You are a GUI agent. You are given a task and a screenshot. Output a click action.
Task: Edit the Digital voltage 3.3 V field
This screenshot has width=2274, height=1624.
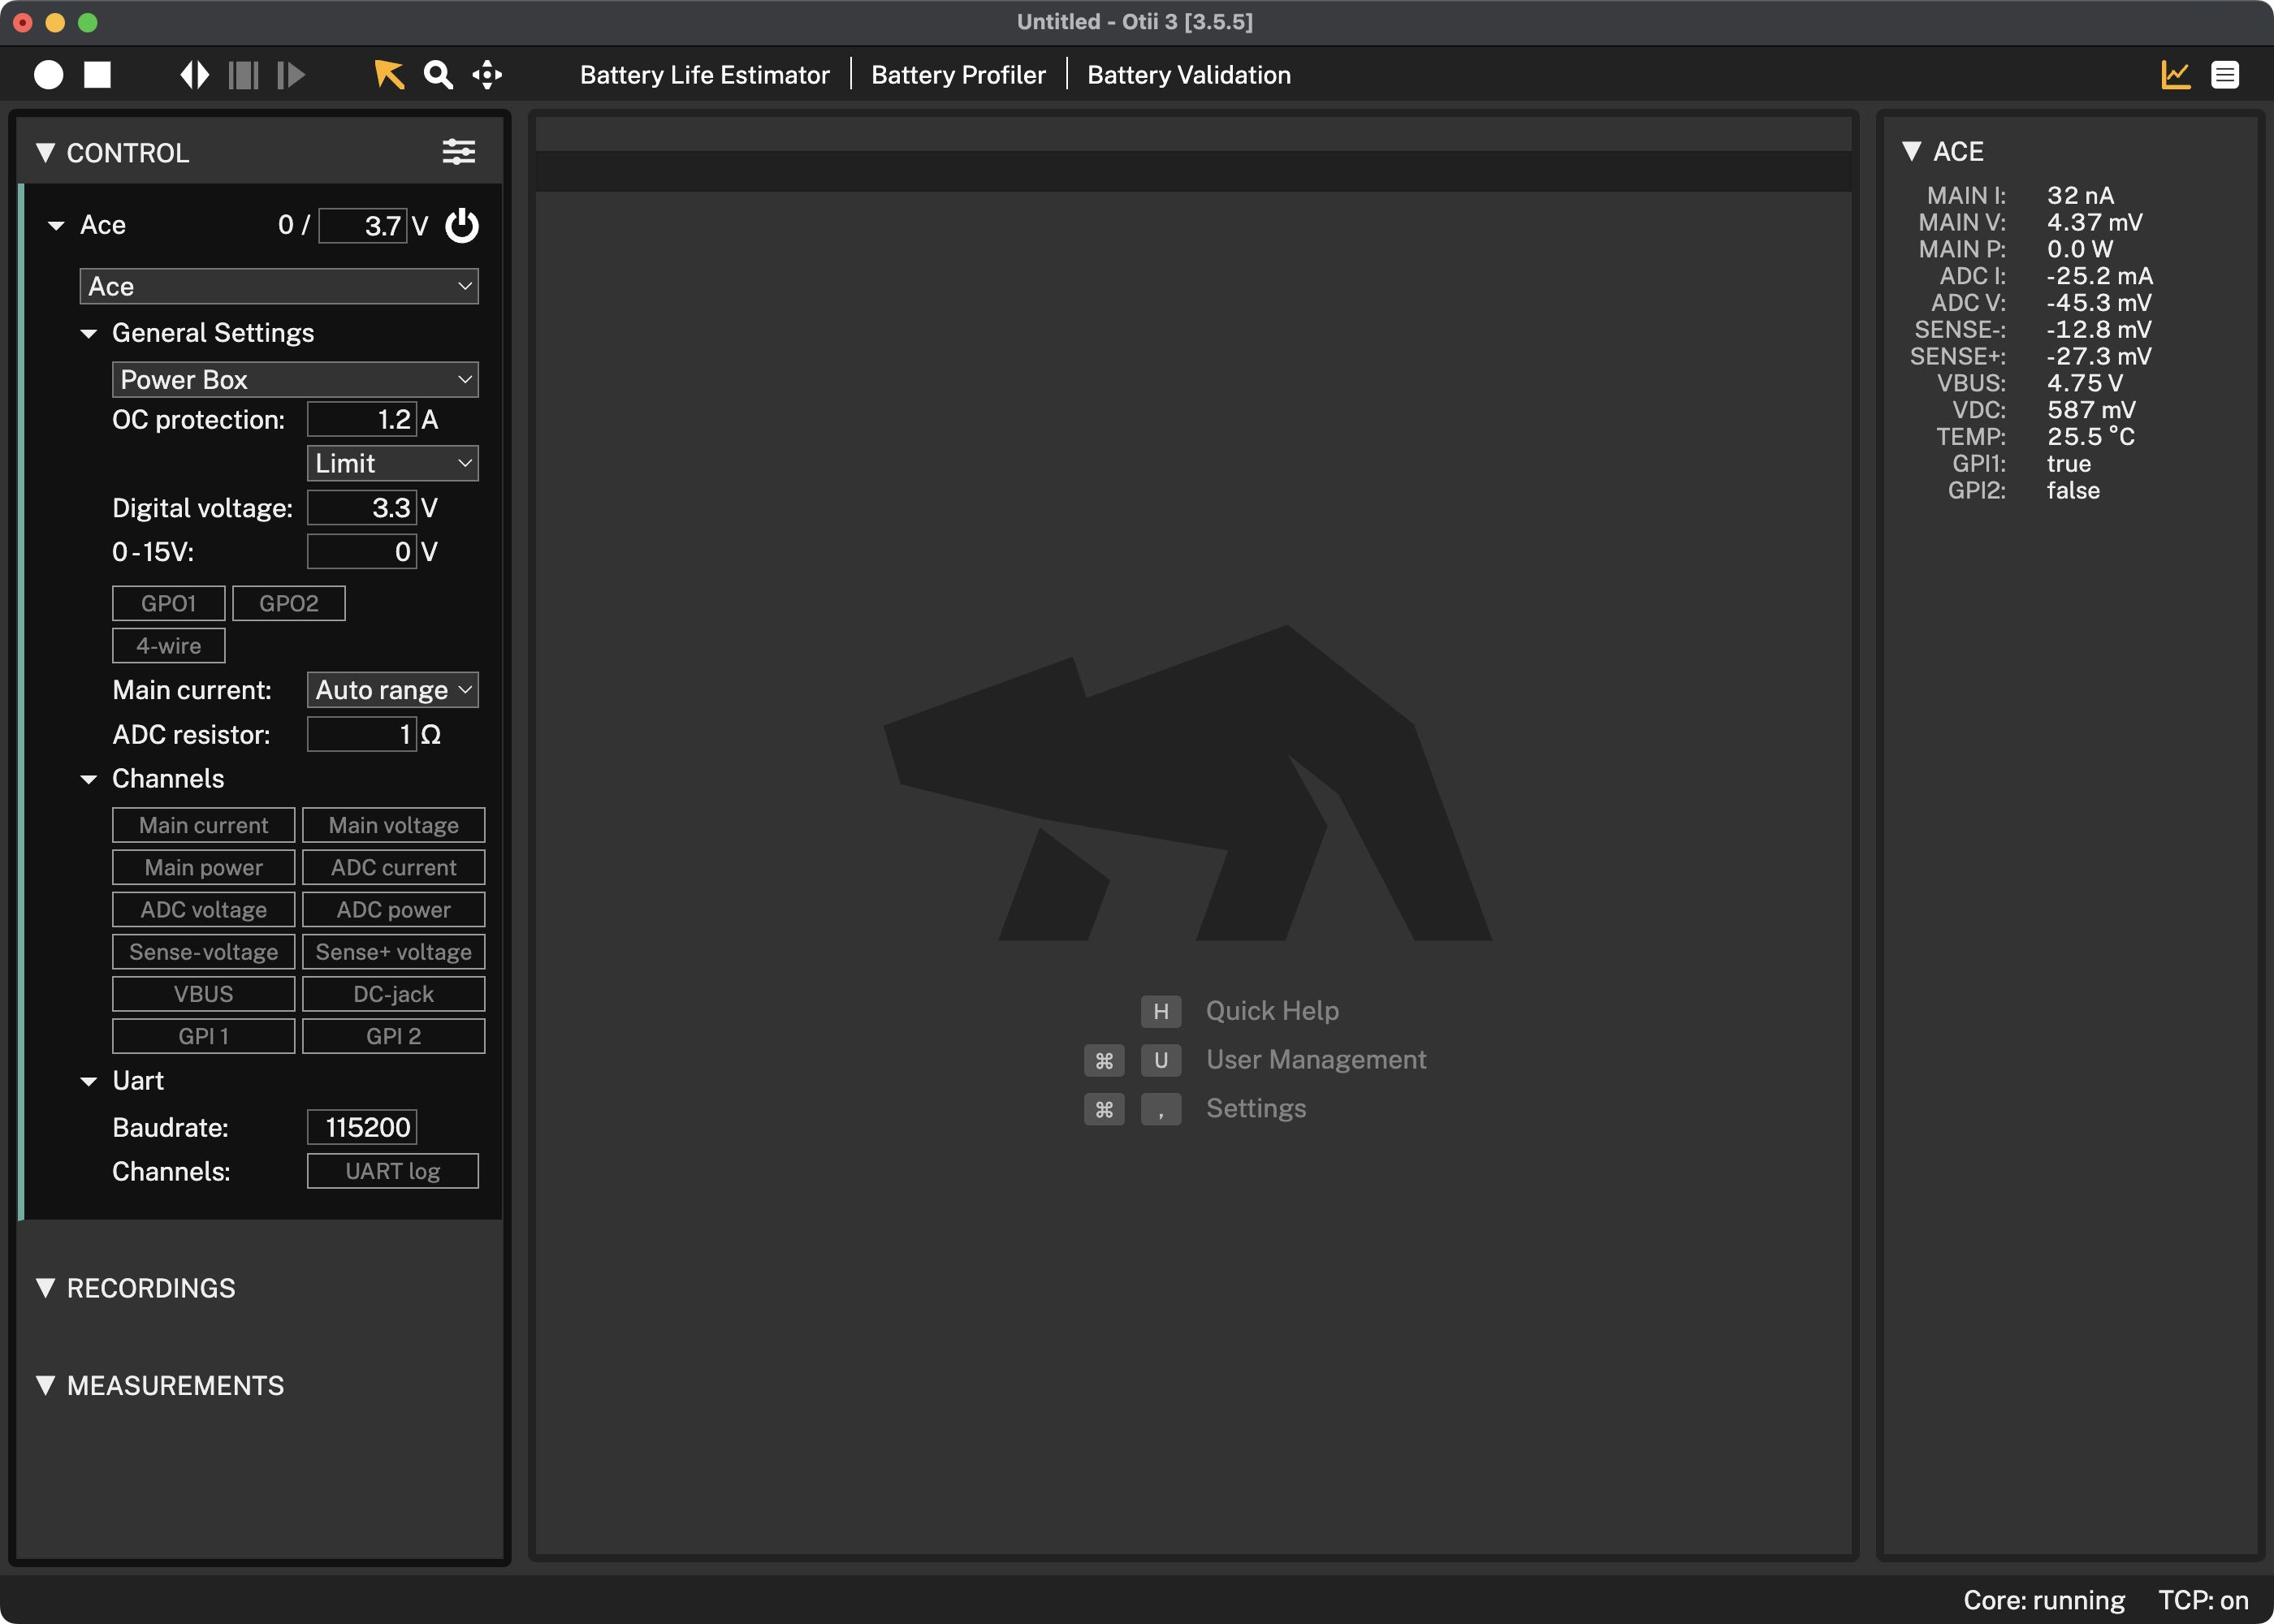click(x=362, y=508)
